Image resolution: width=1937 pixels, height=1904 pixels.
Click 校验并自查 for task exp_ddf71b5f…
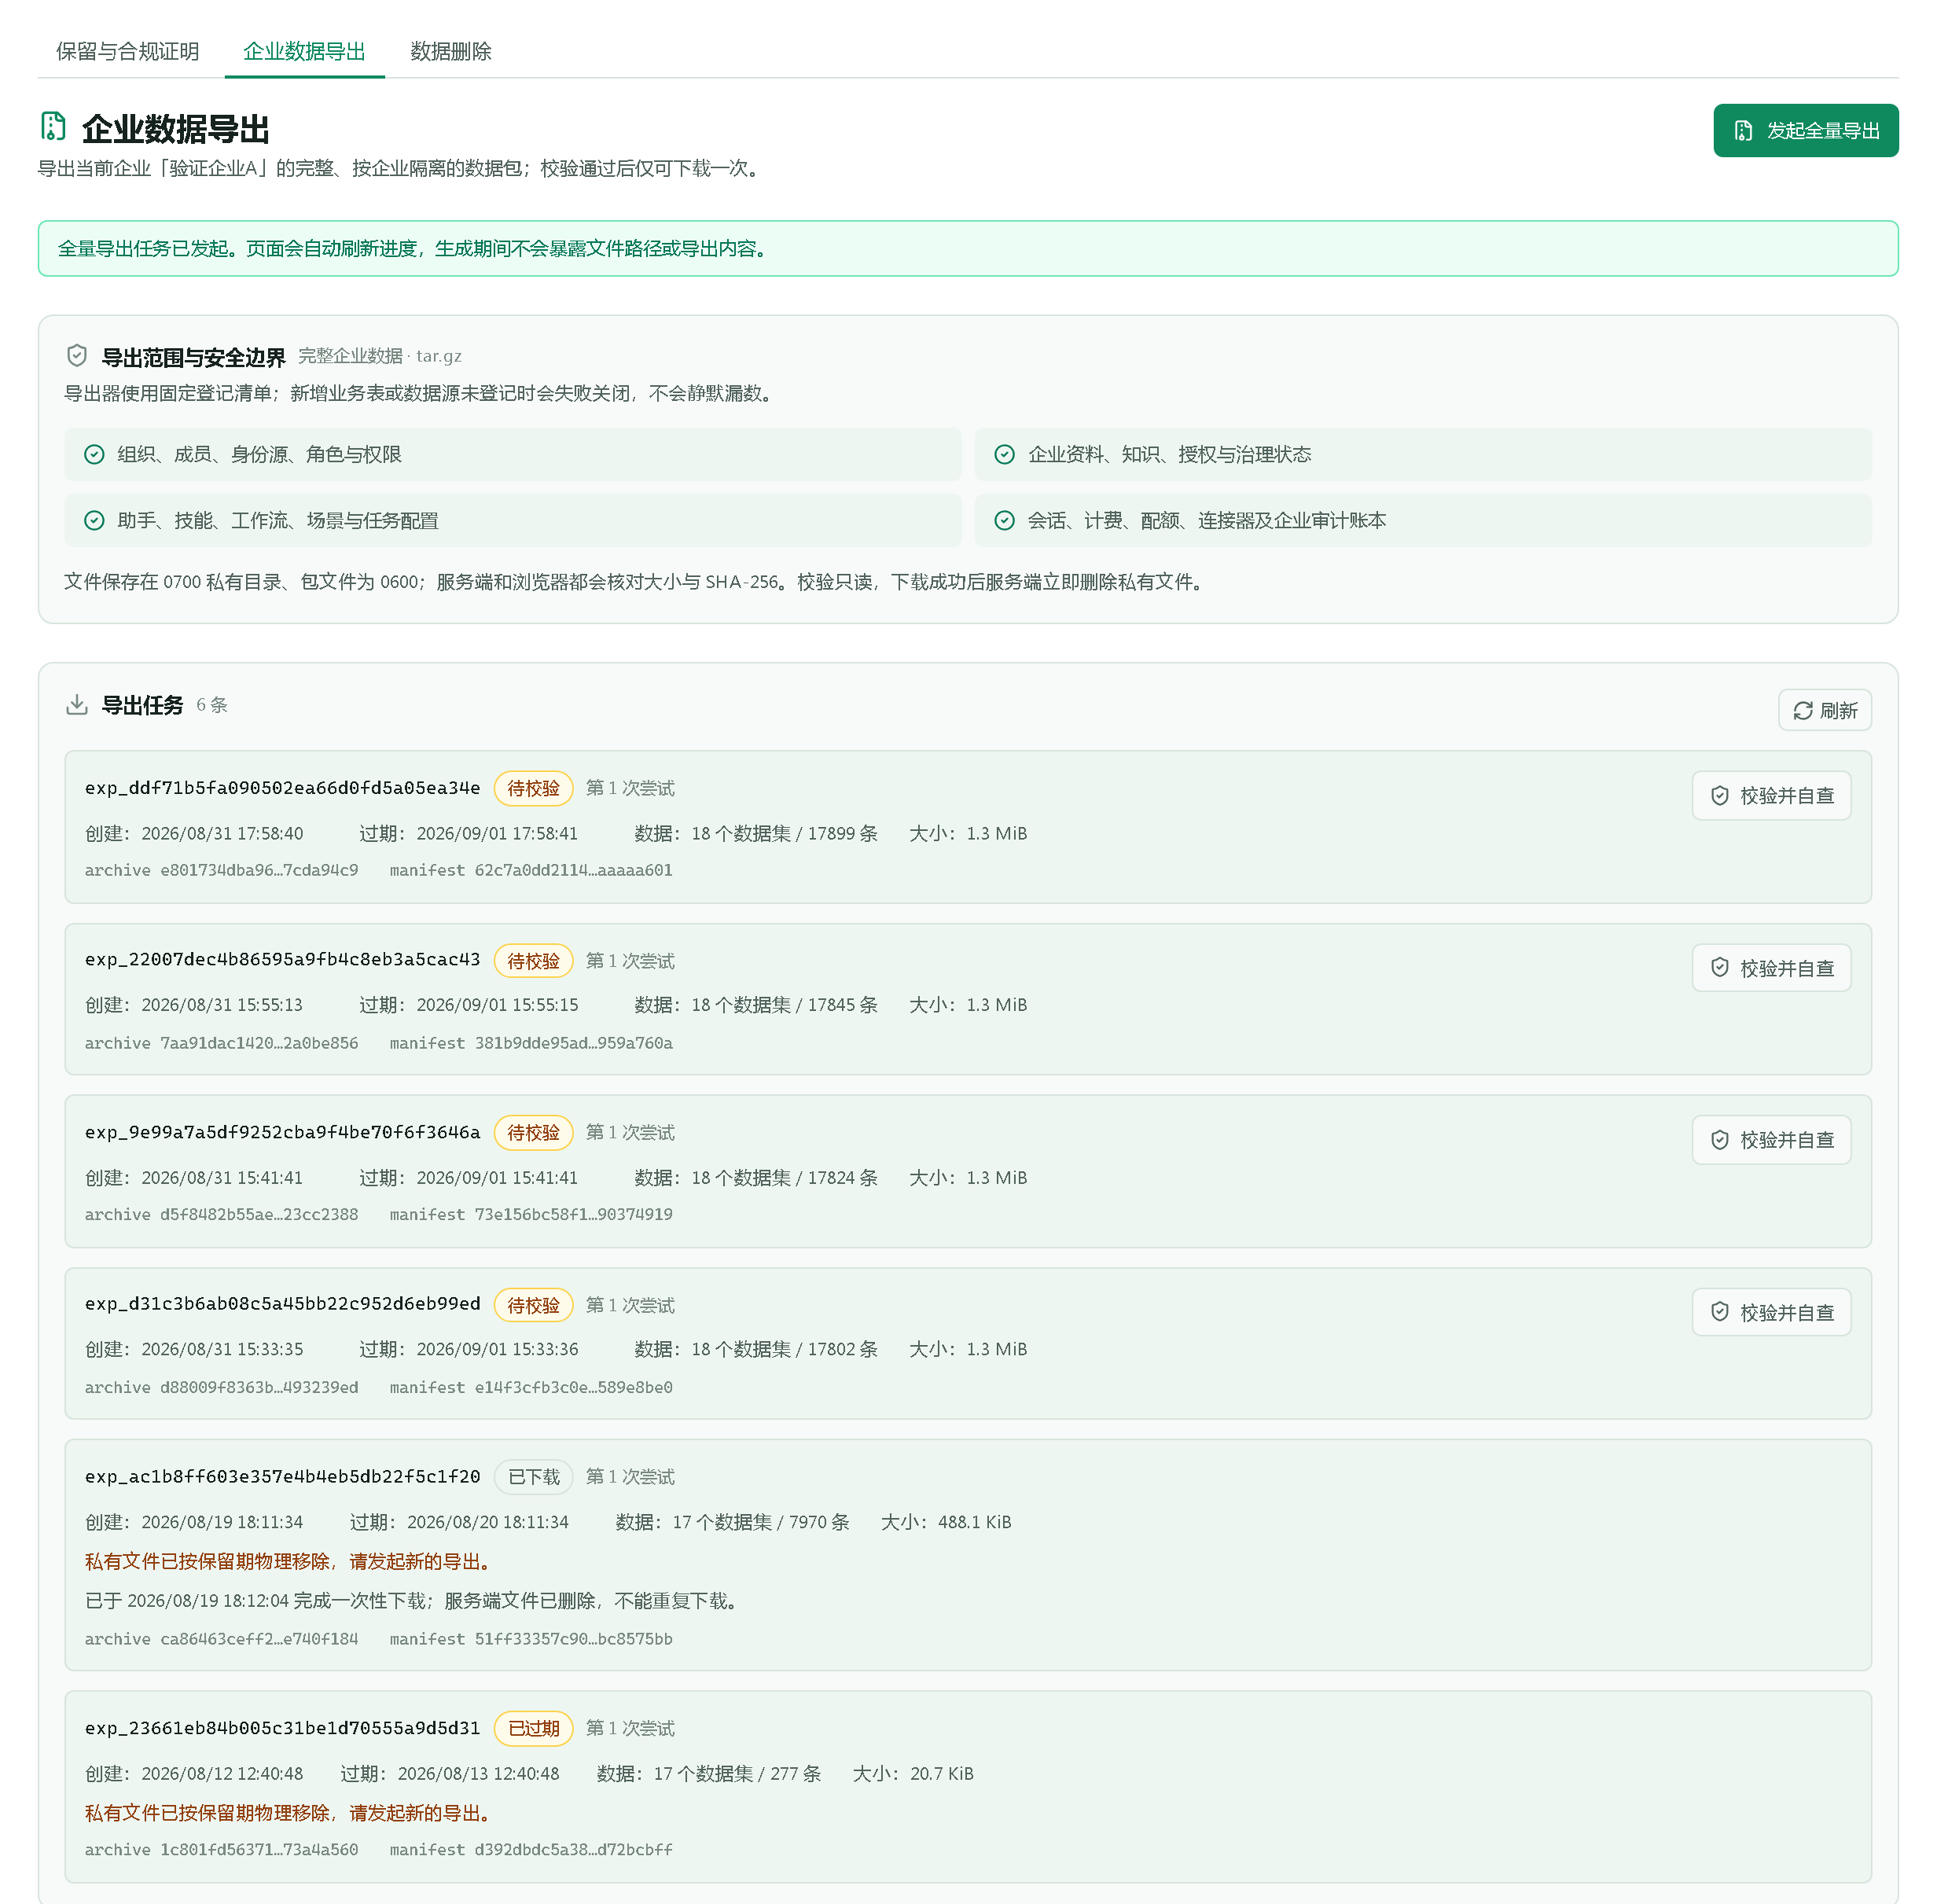pos(1771,796)
